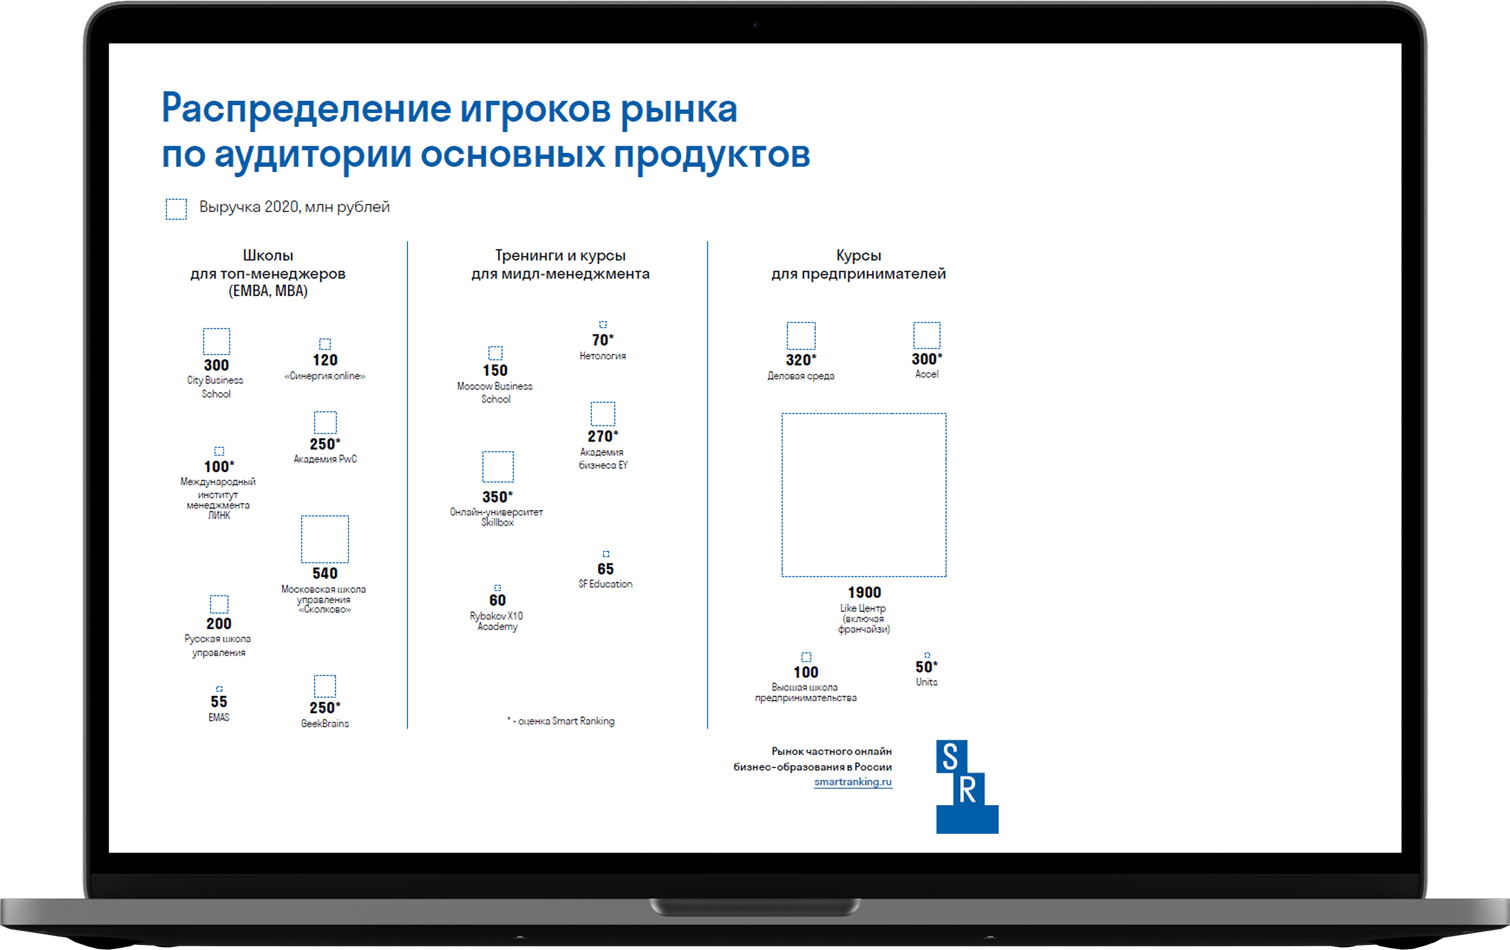Click the GeekBrains 250* square
This screenshot has height=950, width=1510.
325,686
